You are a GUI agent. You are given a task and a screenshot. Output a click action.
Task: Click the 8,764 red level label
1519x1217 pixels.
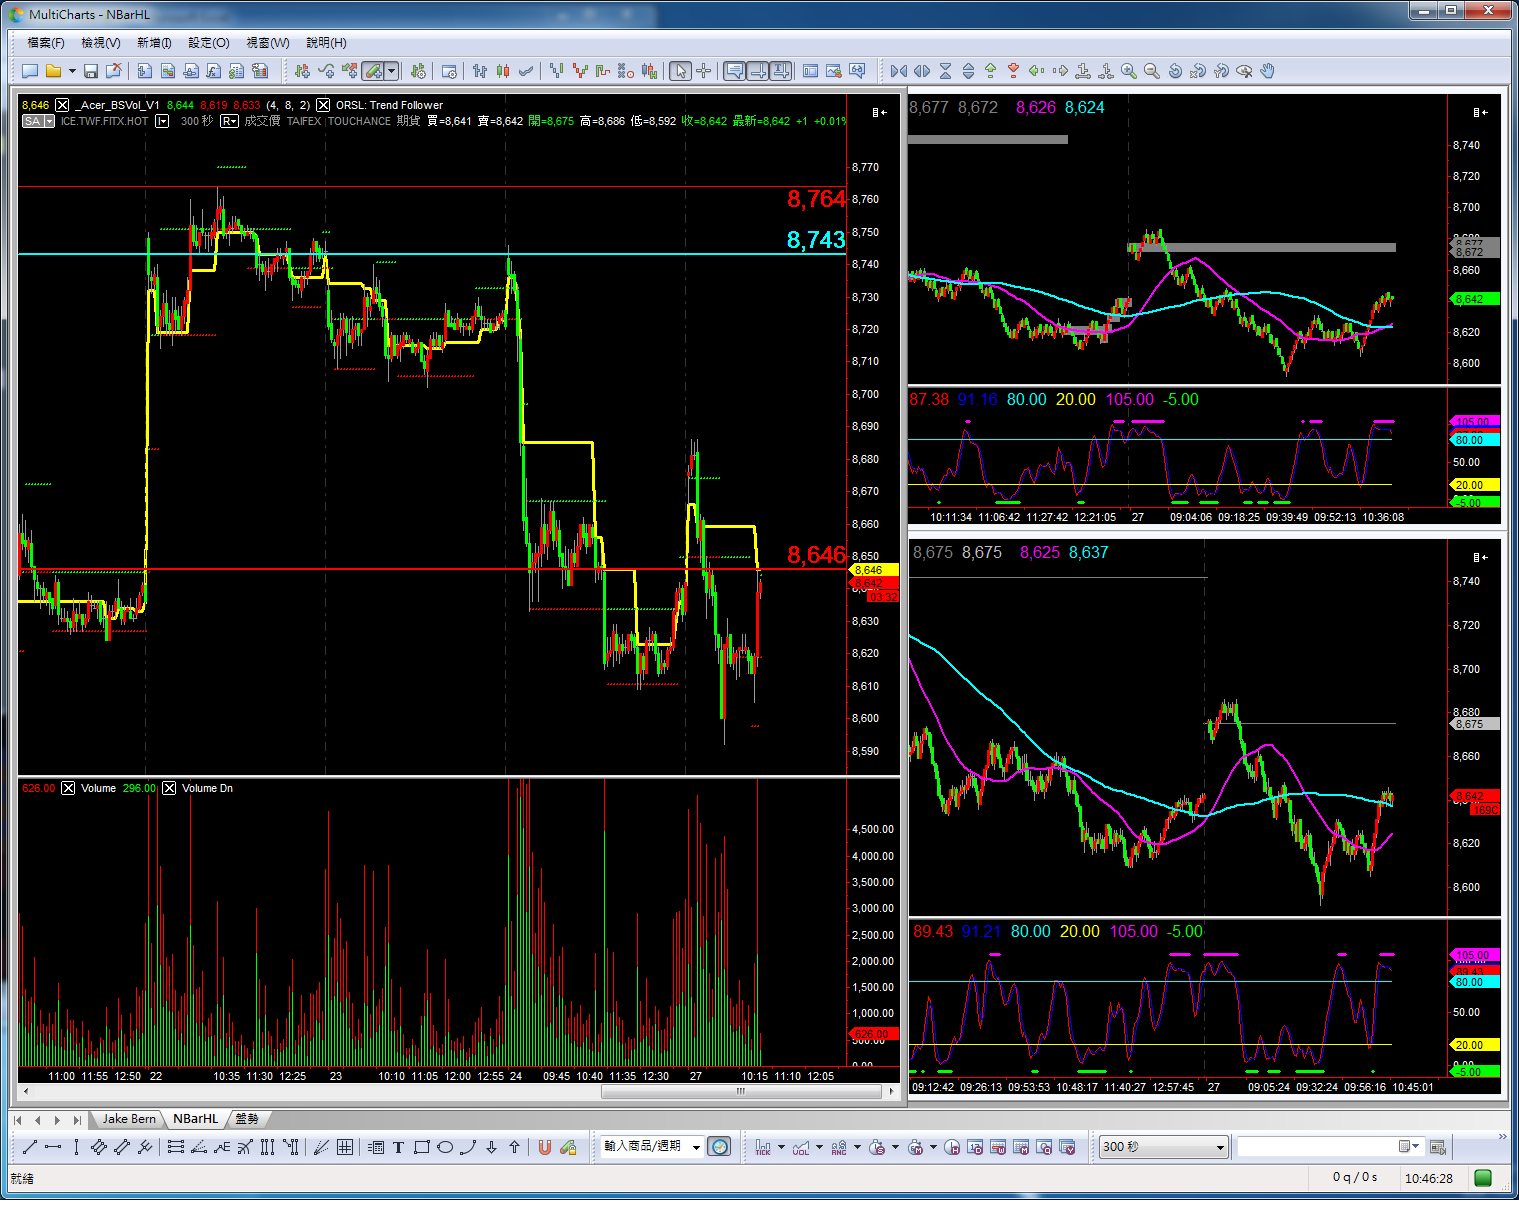tap(816, 199)
